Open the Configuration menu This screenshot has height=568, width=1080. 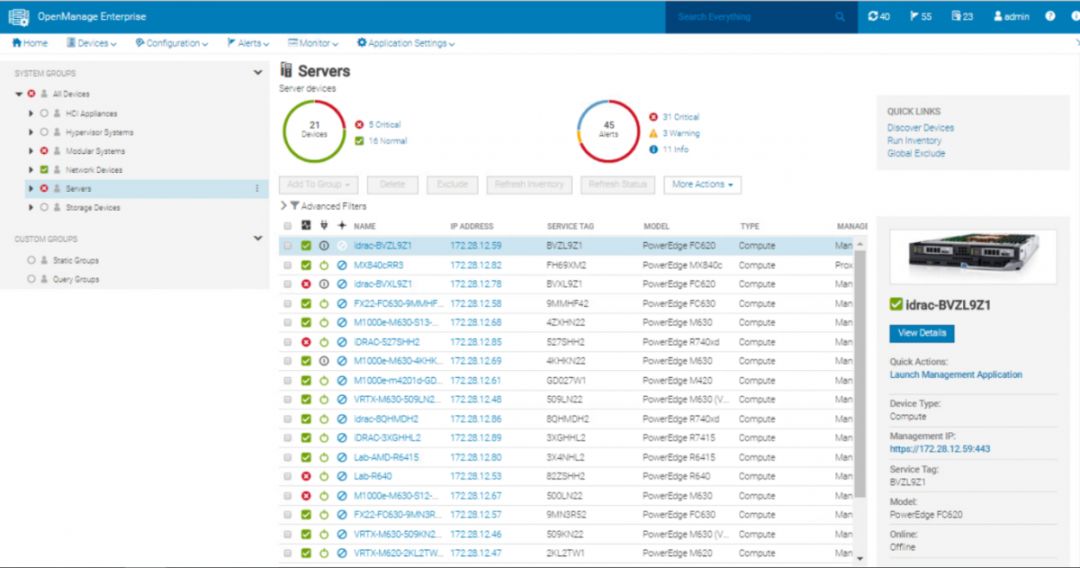click(172, 43)
